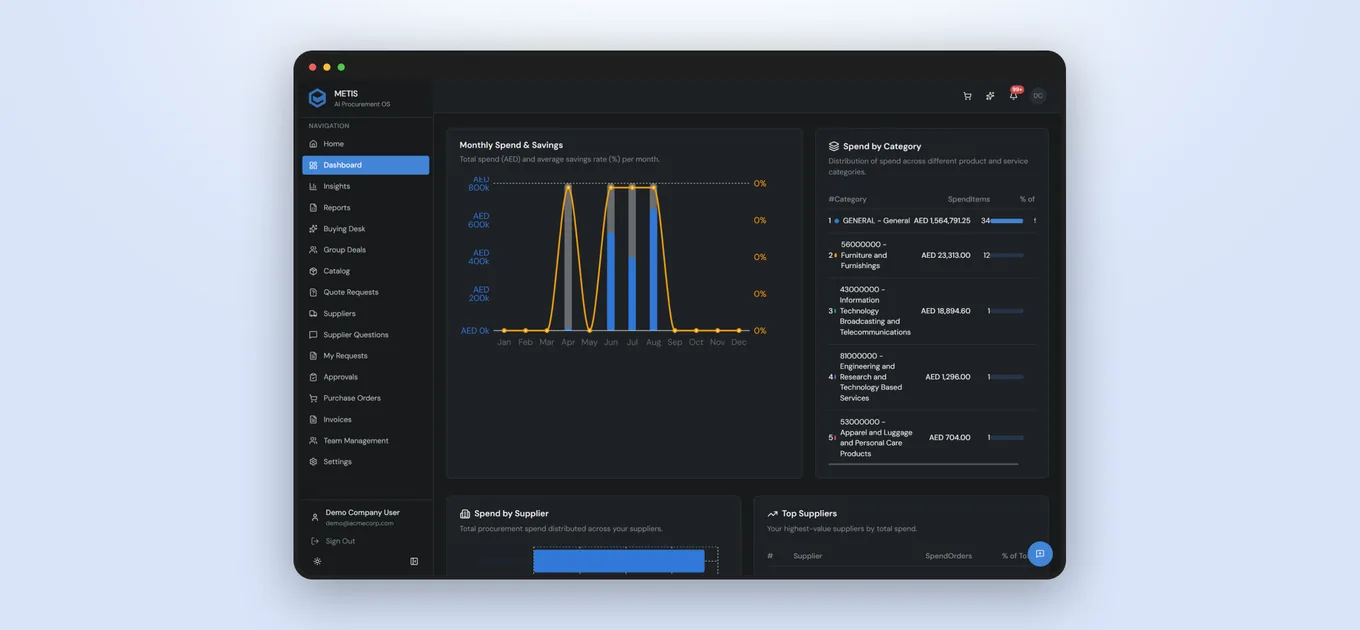Go to the Approvals page
Screen dimensions: 1360x630
coord(366,377)
